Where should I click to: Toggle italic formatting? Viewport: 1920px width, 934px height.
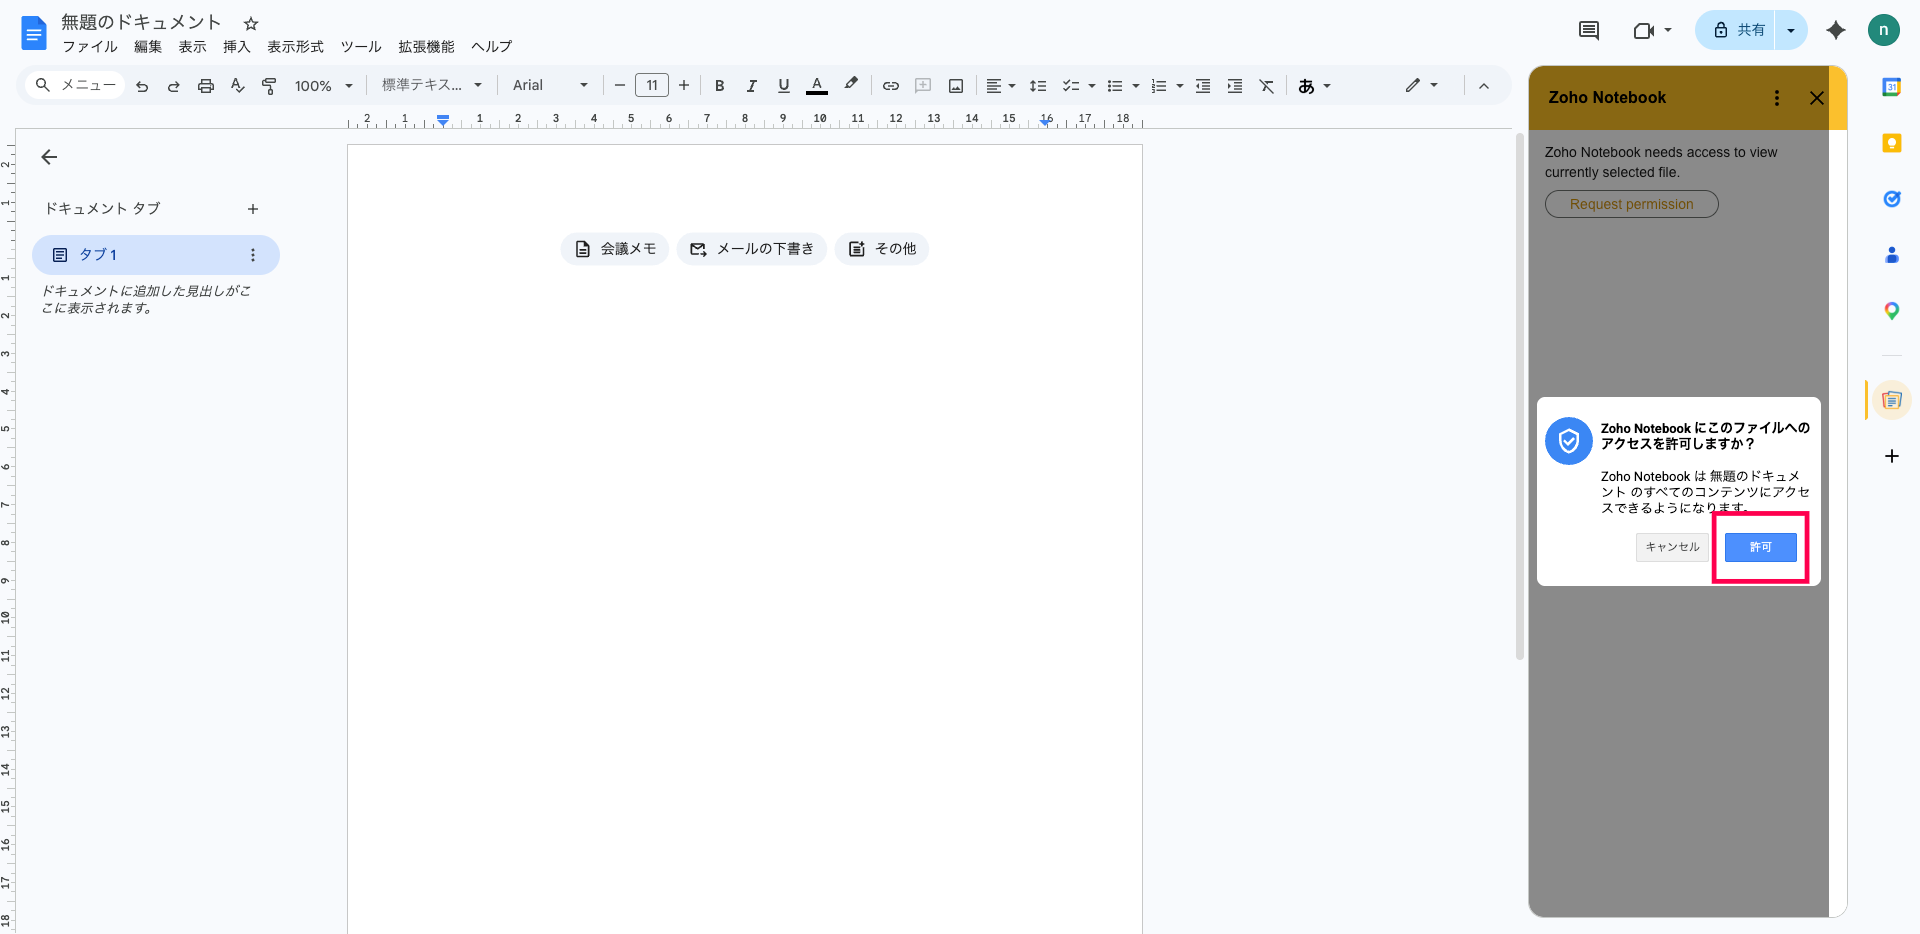[751, 86]
